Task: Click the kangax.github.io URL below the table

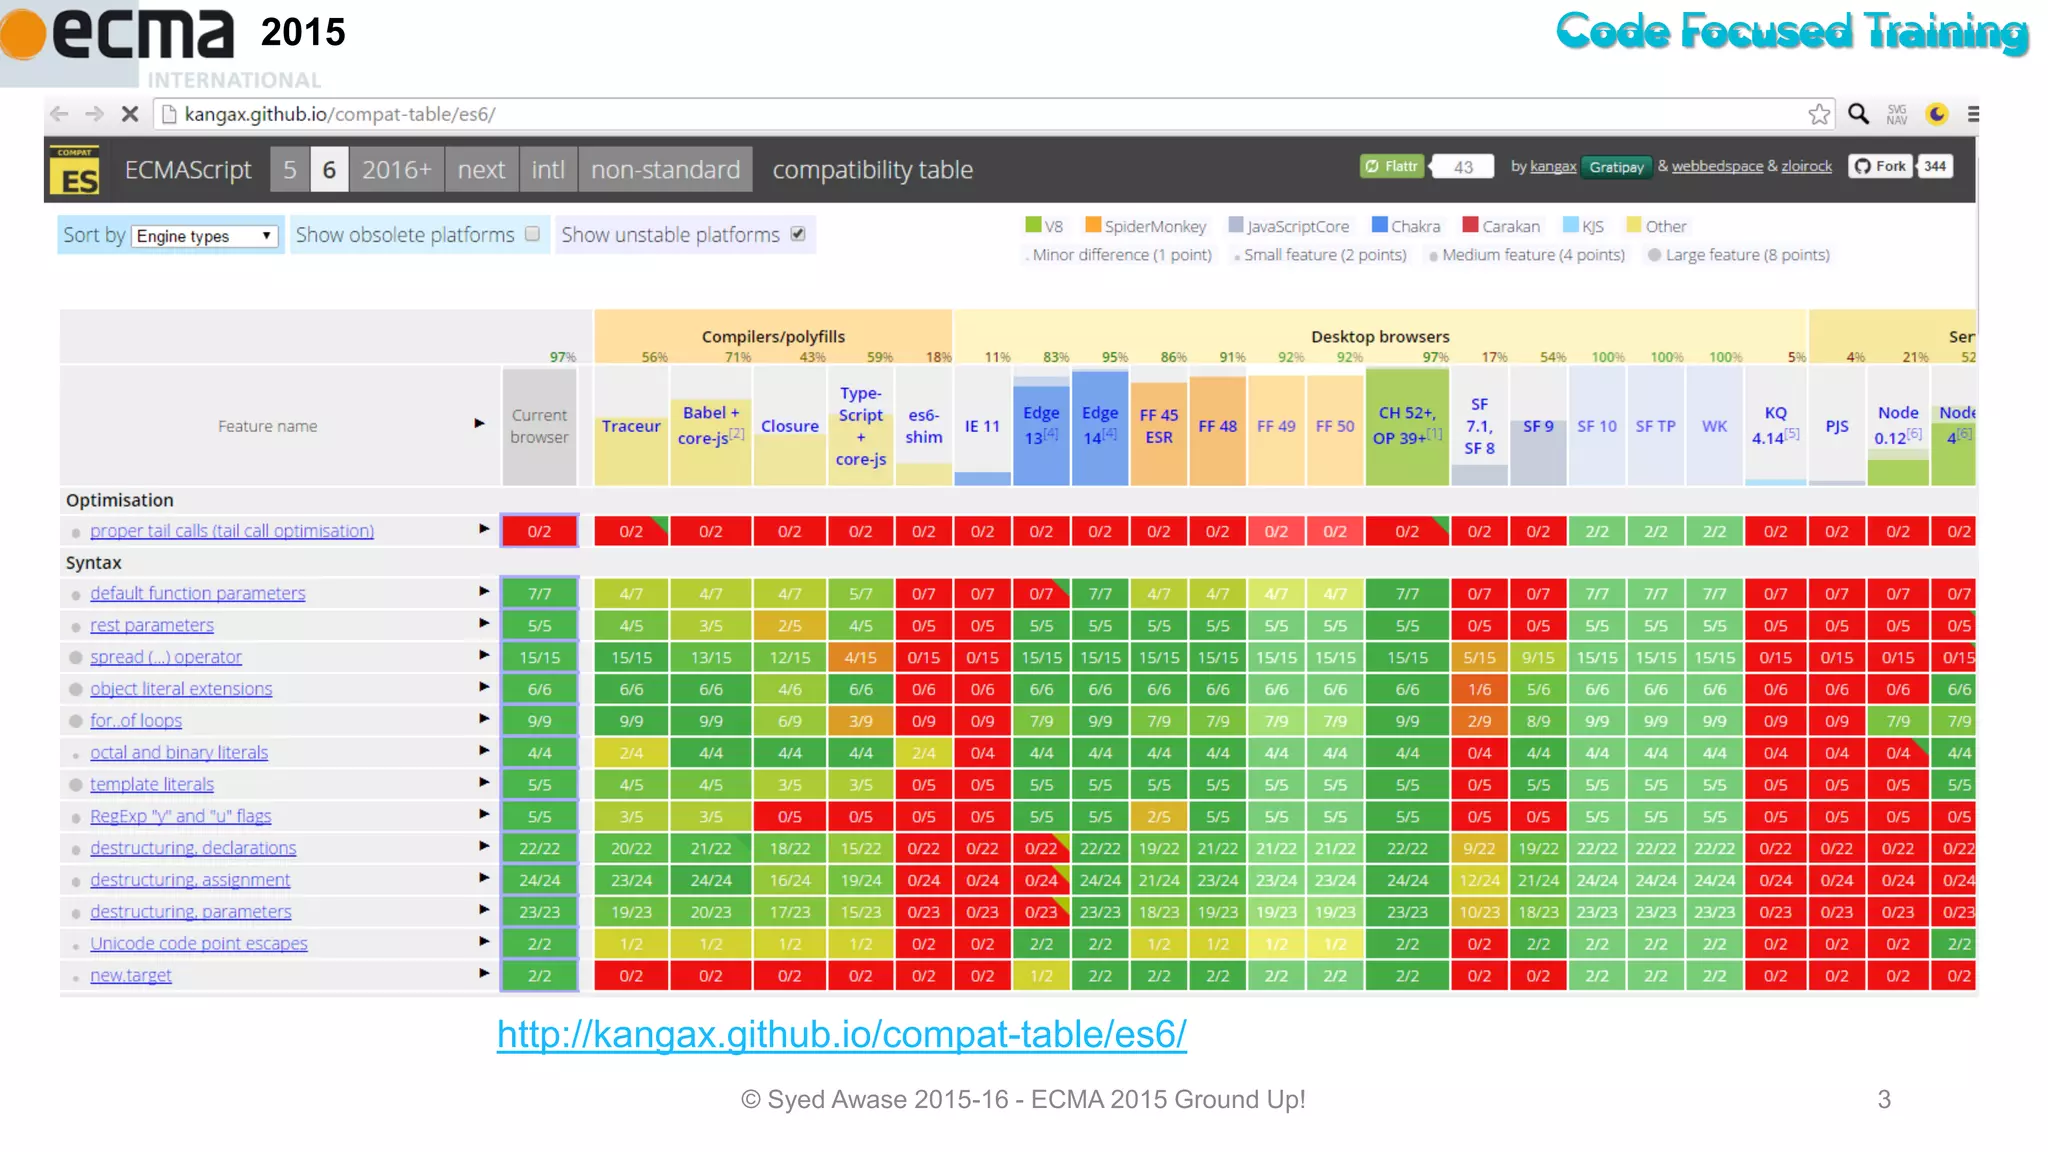Action: pyautogui.click(x=842, y=1034)
